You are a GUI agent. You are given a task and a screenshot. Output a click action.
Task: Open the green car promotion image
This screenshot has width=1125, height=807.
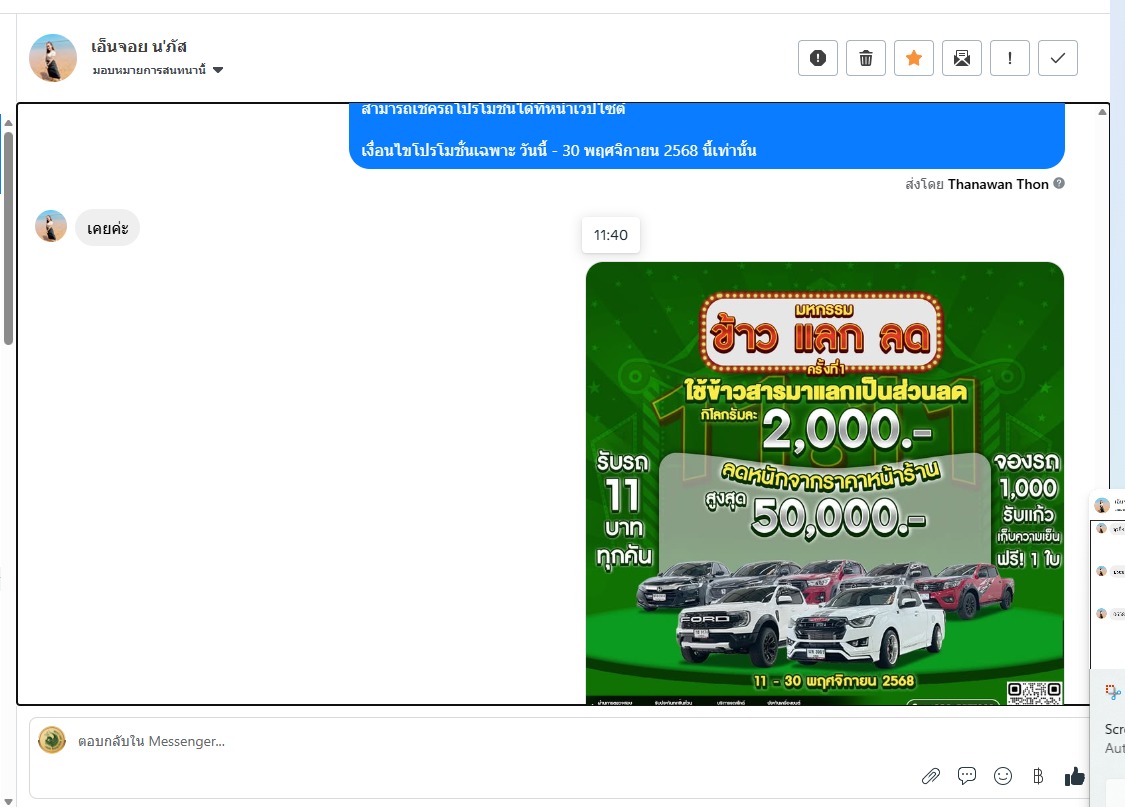point(824,483)
